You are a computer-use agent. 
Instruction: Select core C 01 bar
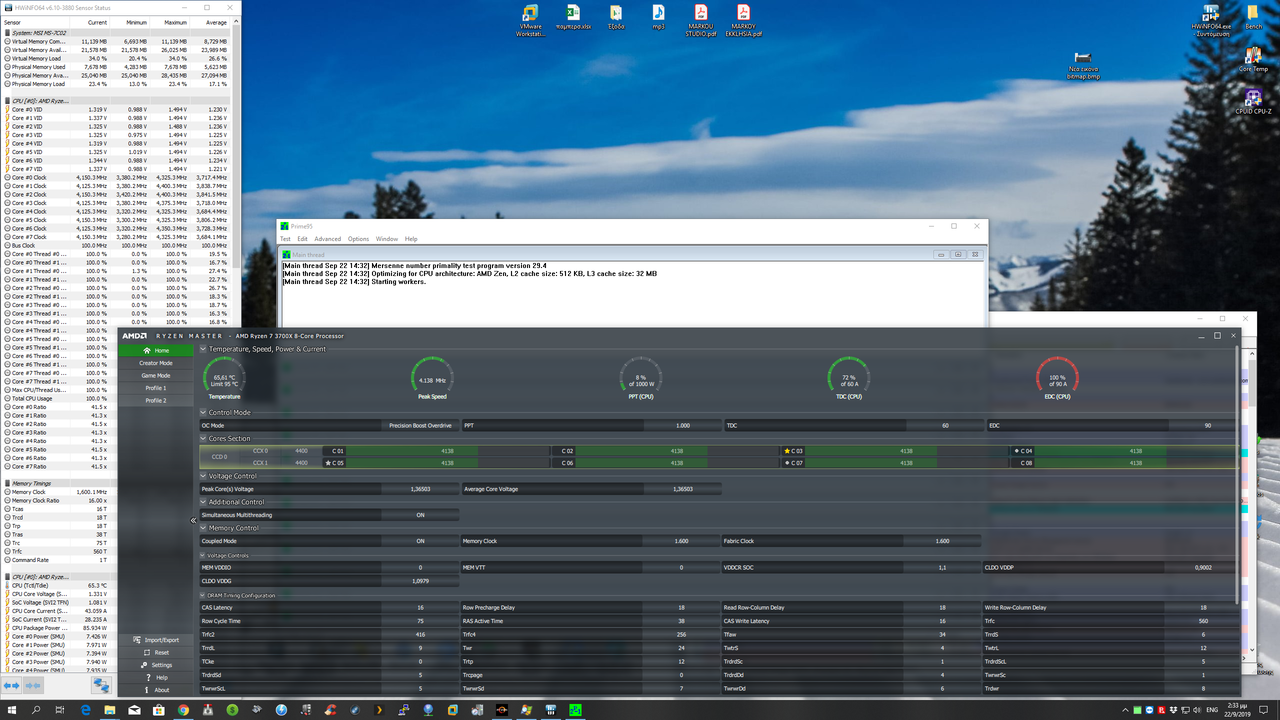[x=436, y=451]
